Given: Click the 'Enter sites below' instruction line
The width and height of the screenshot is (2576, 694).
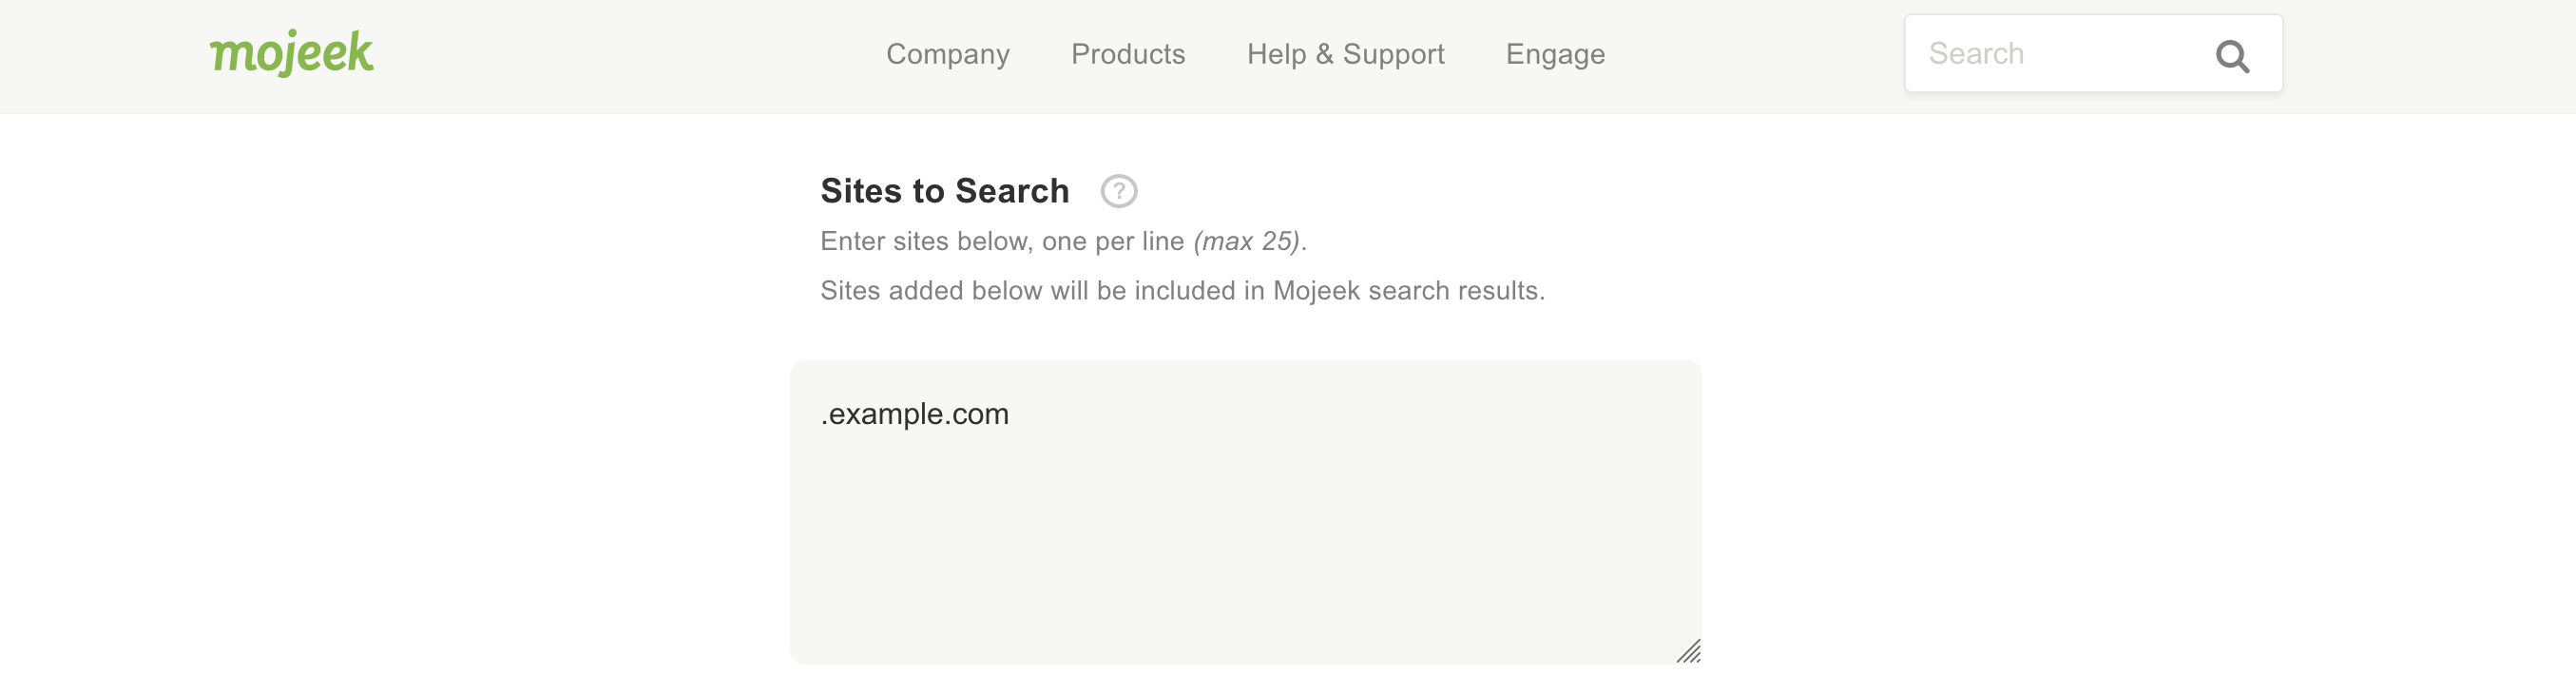Looking at the screenshot, I should click(1063, 241).
